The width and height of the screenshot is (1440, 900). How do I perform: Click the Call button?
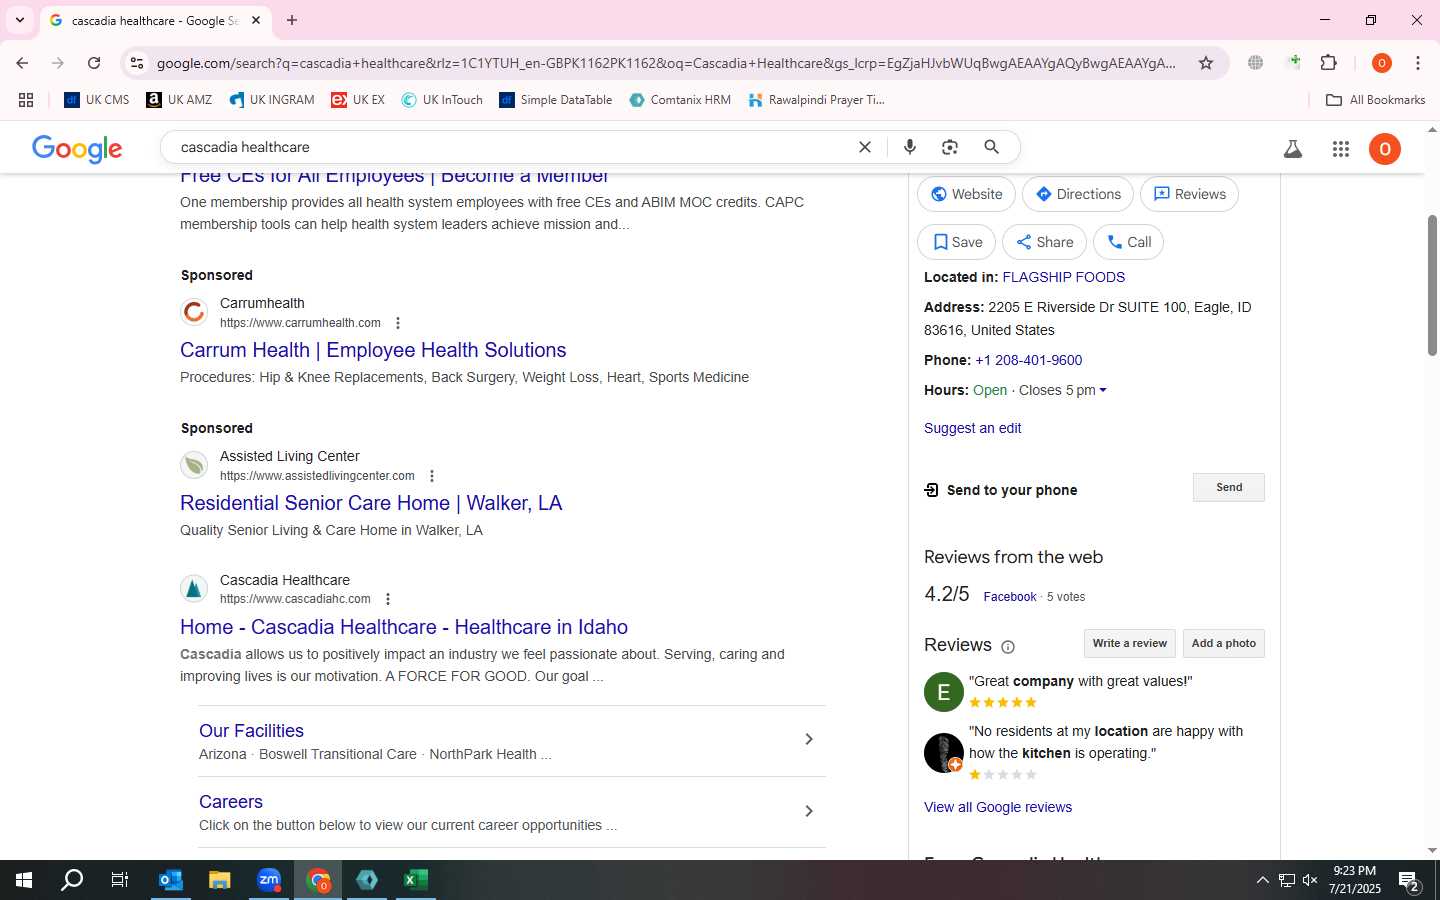pyautogui.click(x=1129, y=242)
